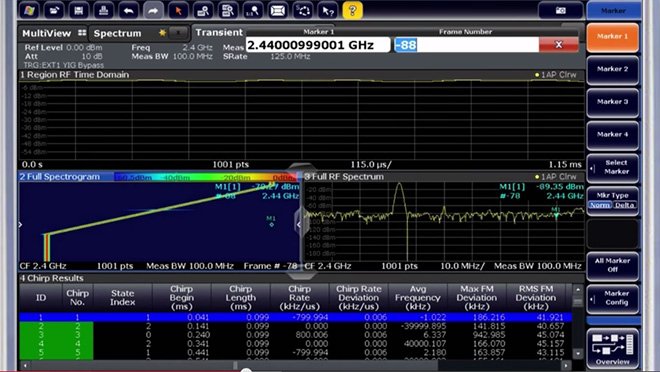Click the Windows start icon in toolbar
The width and height of the screenshot is (660, 372).
click(x=29, y=10)
